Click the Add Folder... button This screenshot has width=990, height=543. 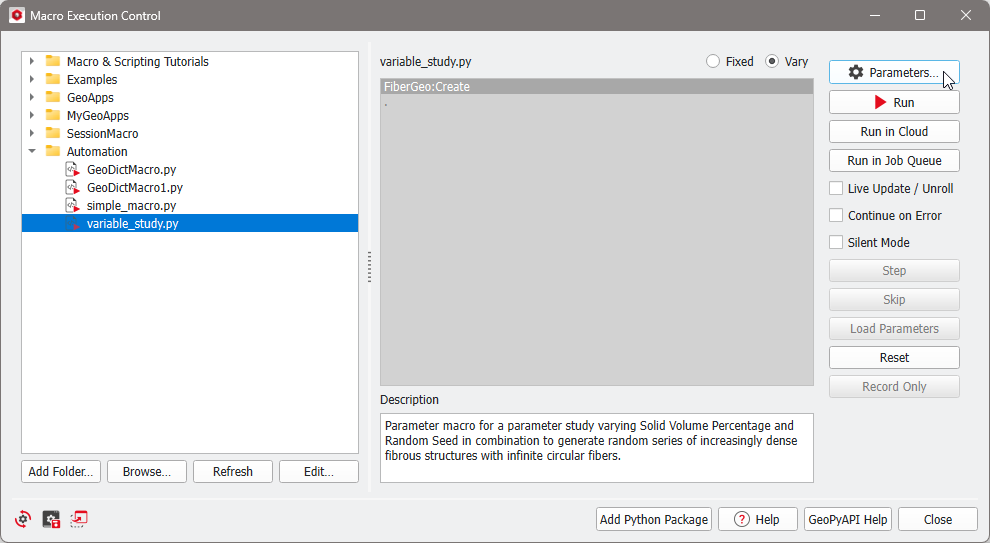click(61, 472)
